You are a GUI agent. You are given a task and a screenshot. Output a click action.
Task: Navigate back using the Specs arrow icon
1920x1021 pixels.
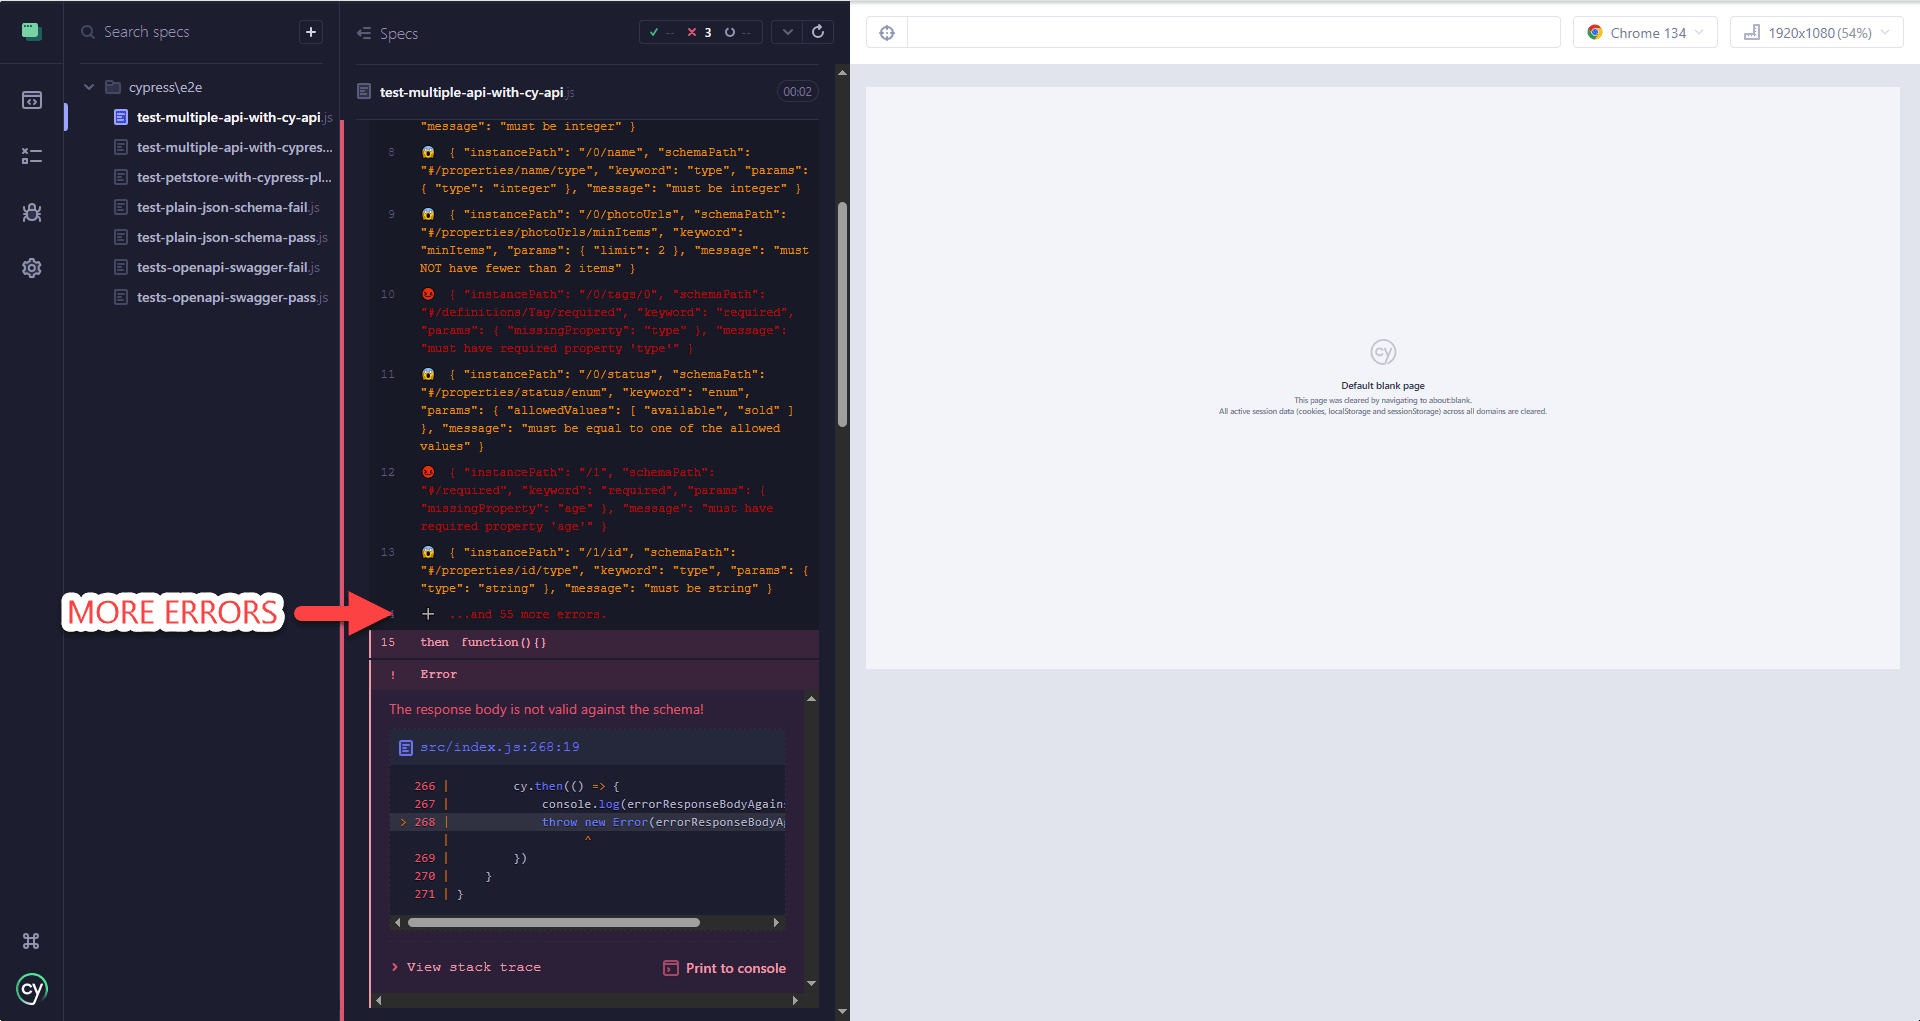(x=361, y=33)
